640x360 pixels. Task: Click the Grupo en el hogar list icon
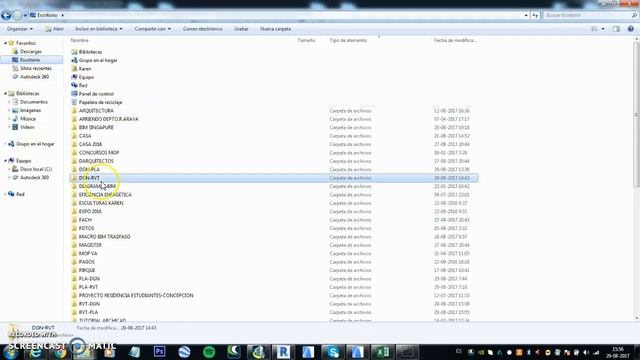click(x=74, y=60)
